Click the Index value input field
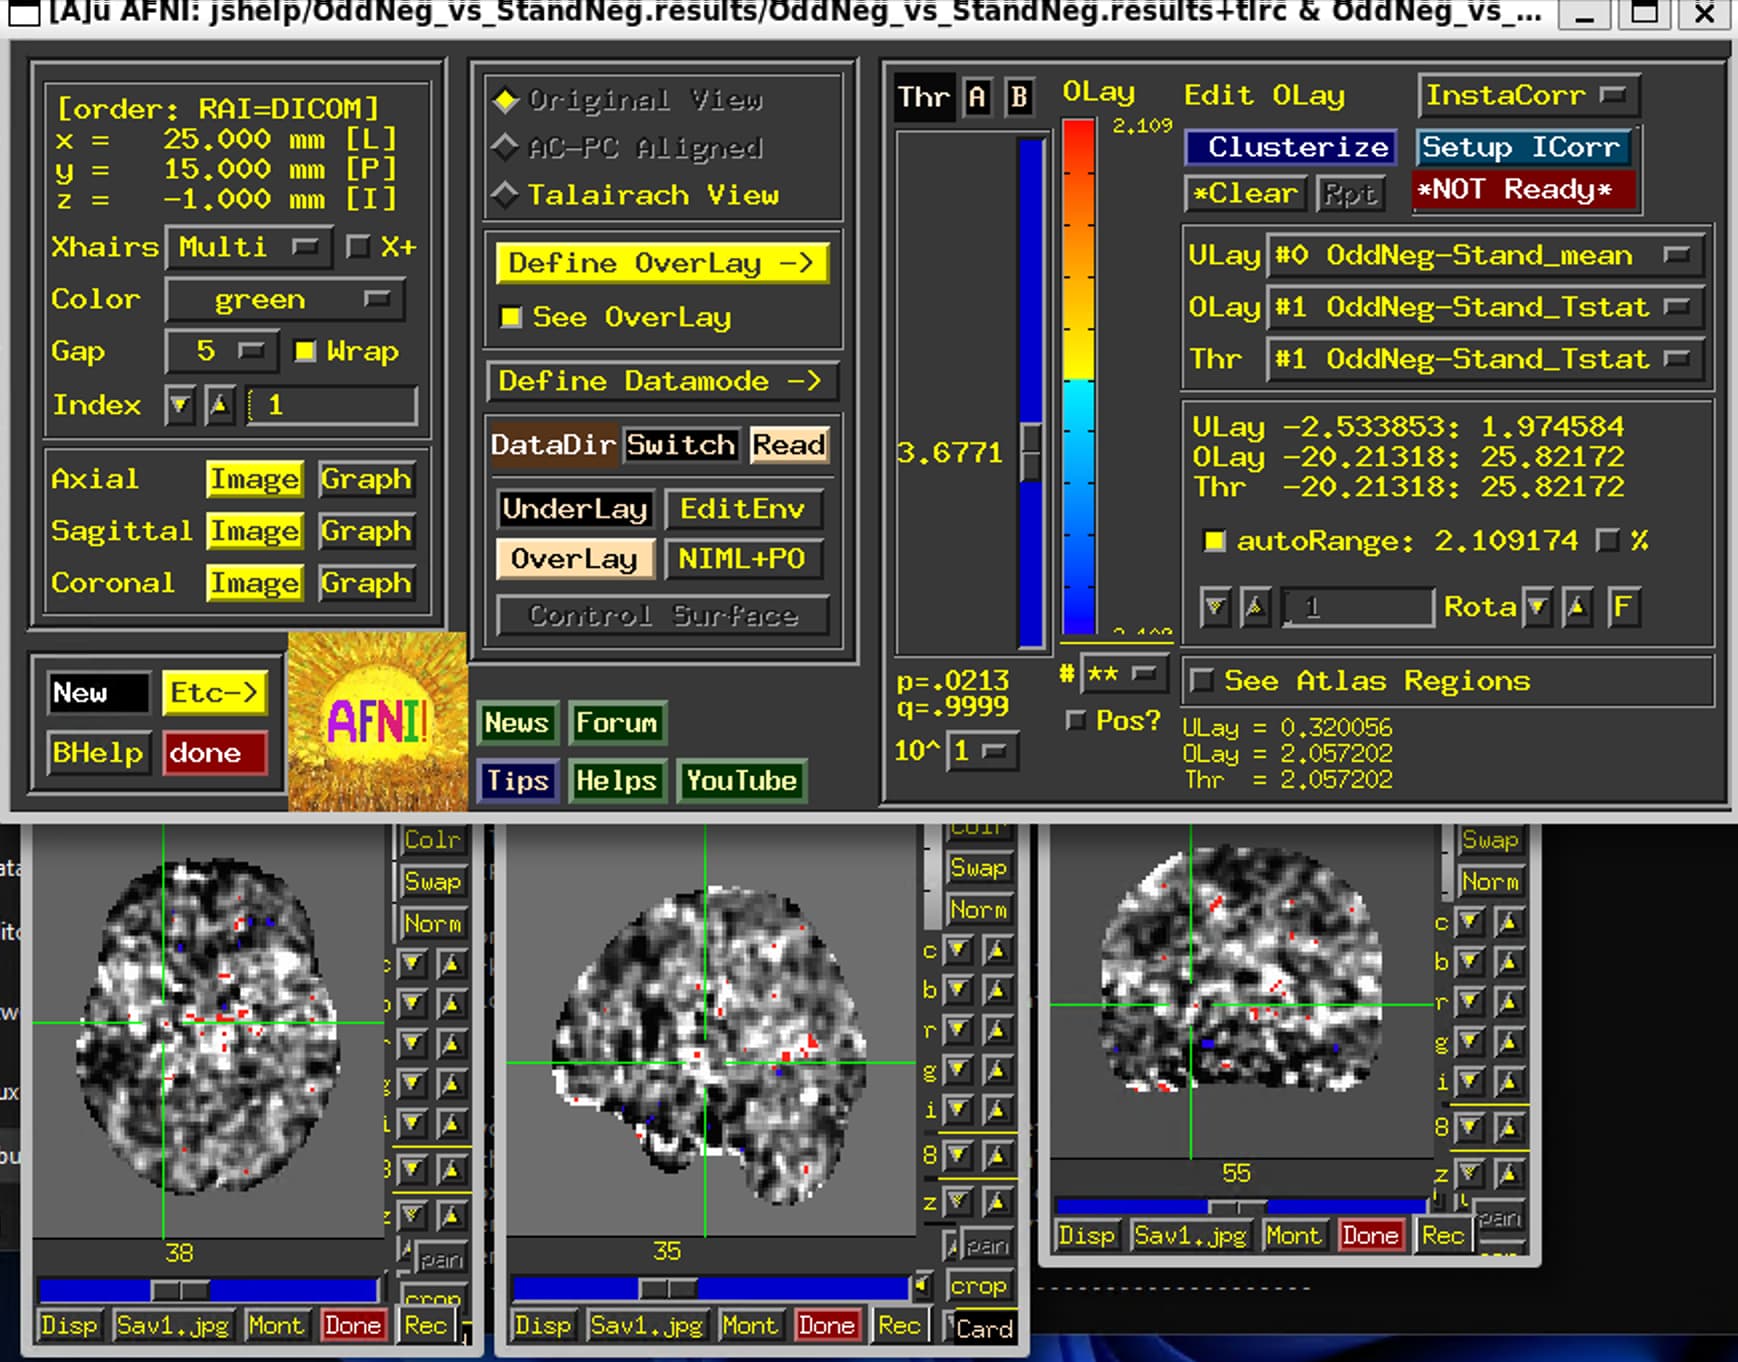This screenshot has height=1362, width=1738. pyautogui.click(x=332, y=406)
